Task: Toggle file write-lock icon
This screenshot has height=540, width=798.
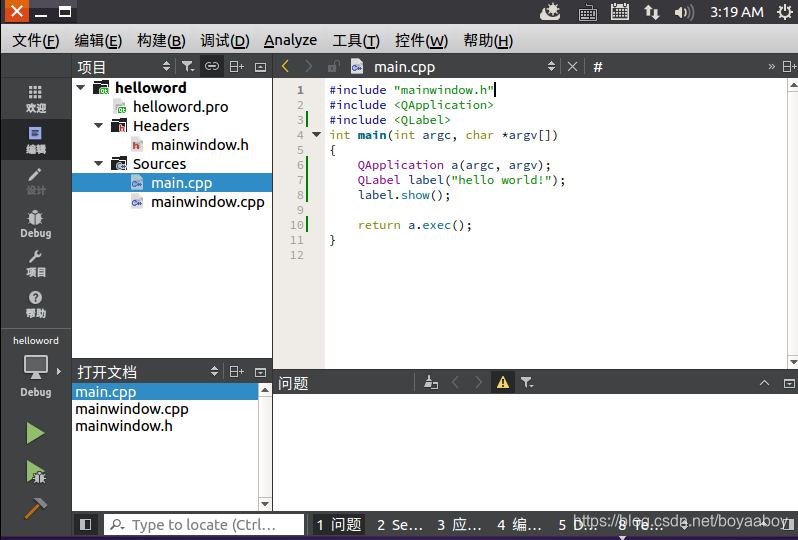Action: pyautogui.click(x=333, y=66)
